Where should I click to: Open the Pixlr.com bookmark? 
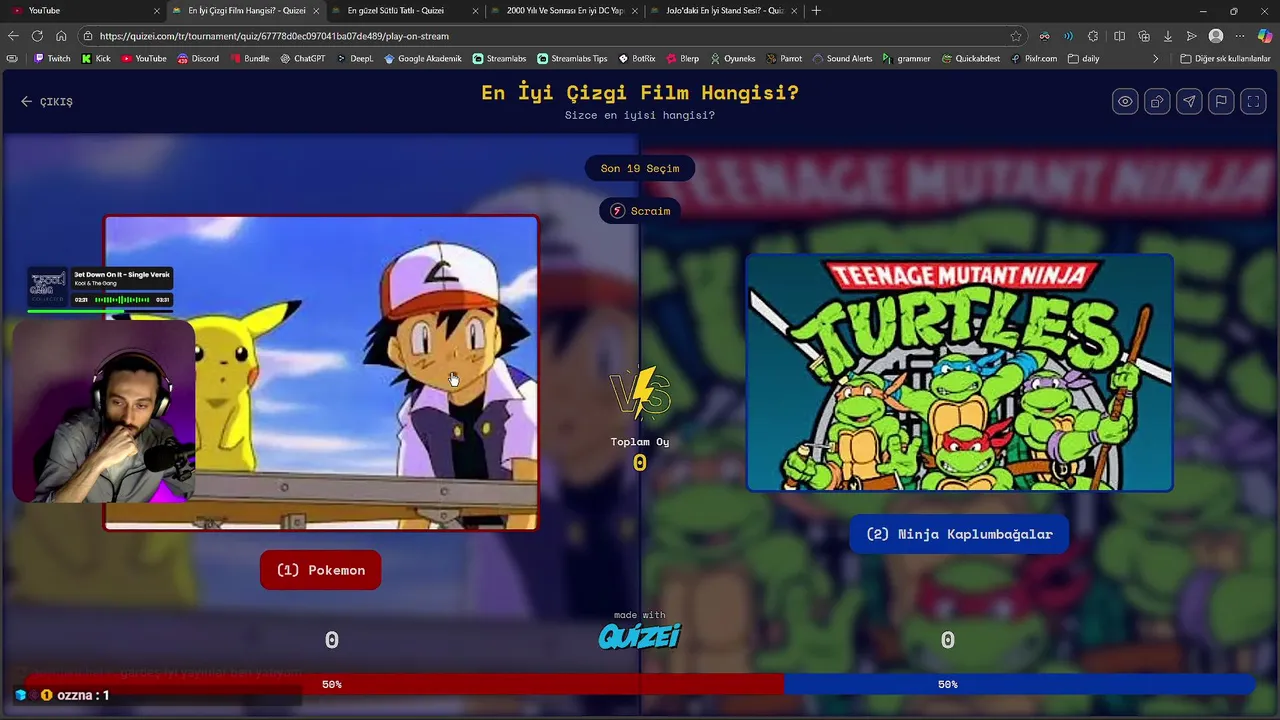pyautogui.click(x=1034, y=58)
